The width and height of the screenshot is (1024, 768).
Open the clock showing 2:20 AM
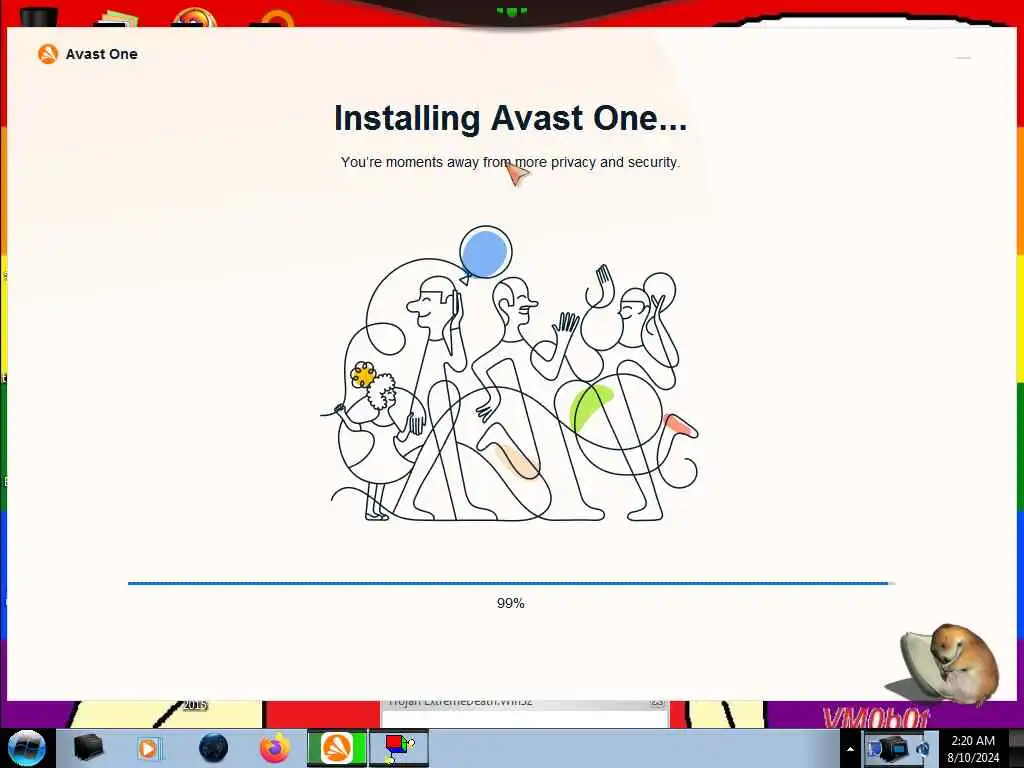point(972,748)
